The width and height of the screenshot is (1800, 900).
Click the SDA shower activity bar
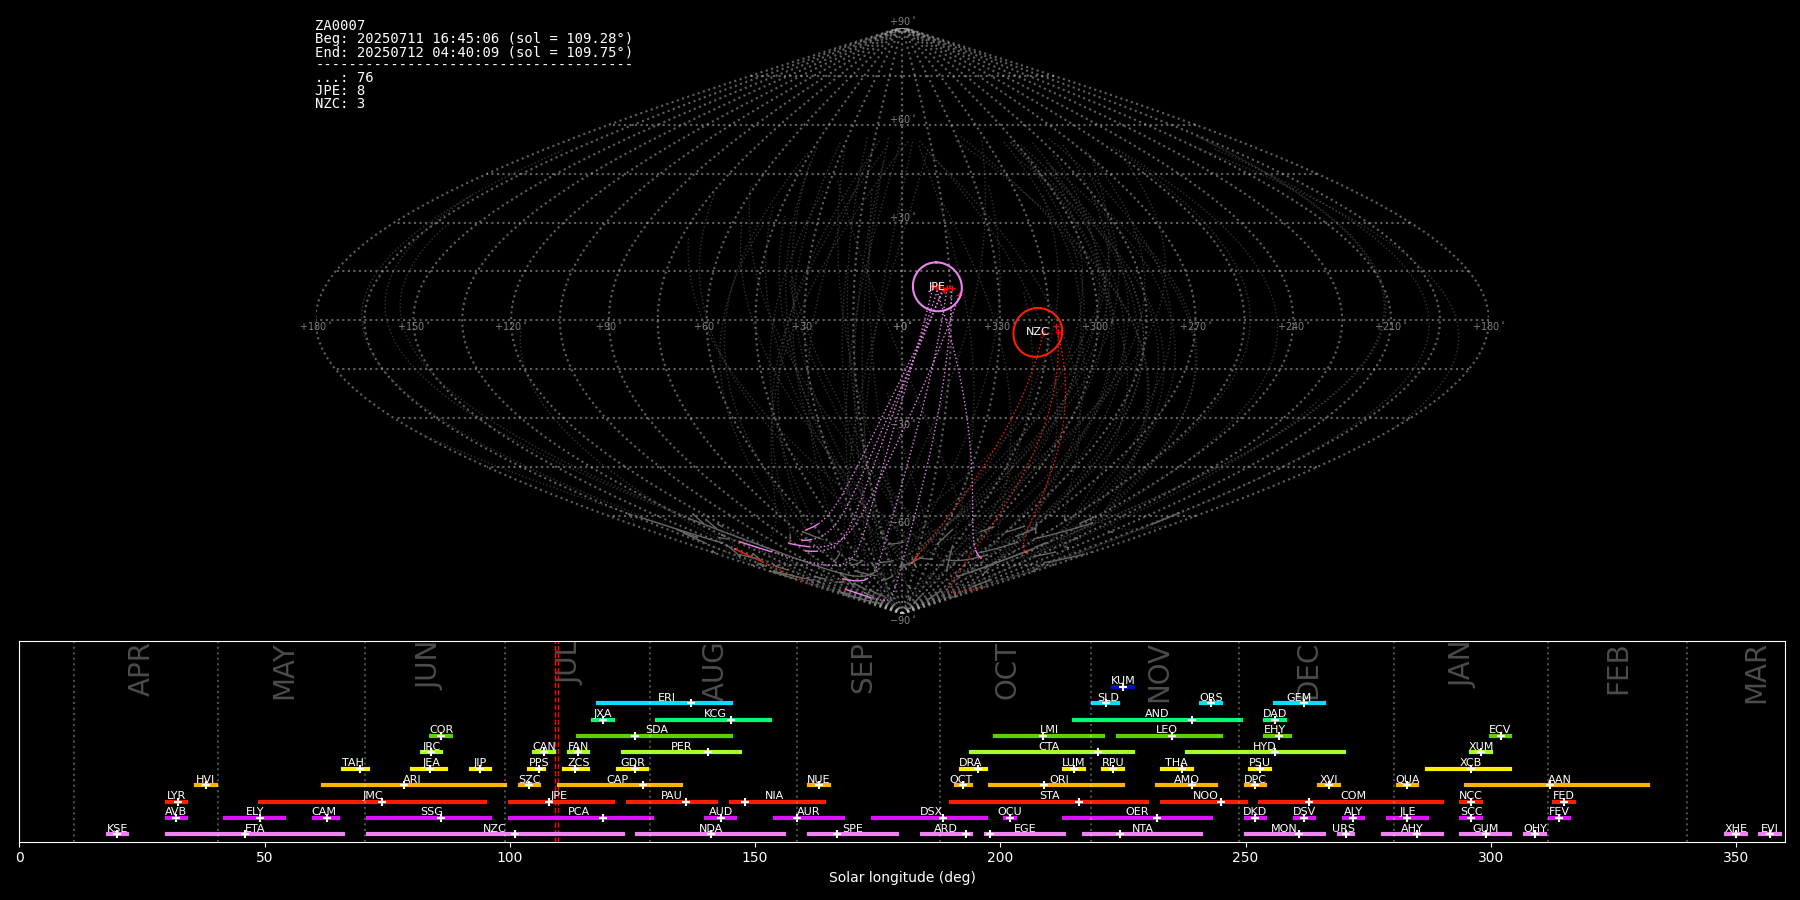coord(654,736)
